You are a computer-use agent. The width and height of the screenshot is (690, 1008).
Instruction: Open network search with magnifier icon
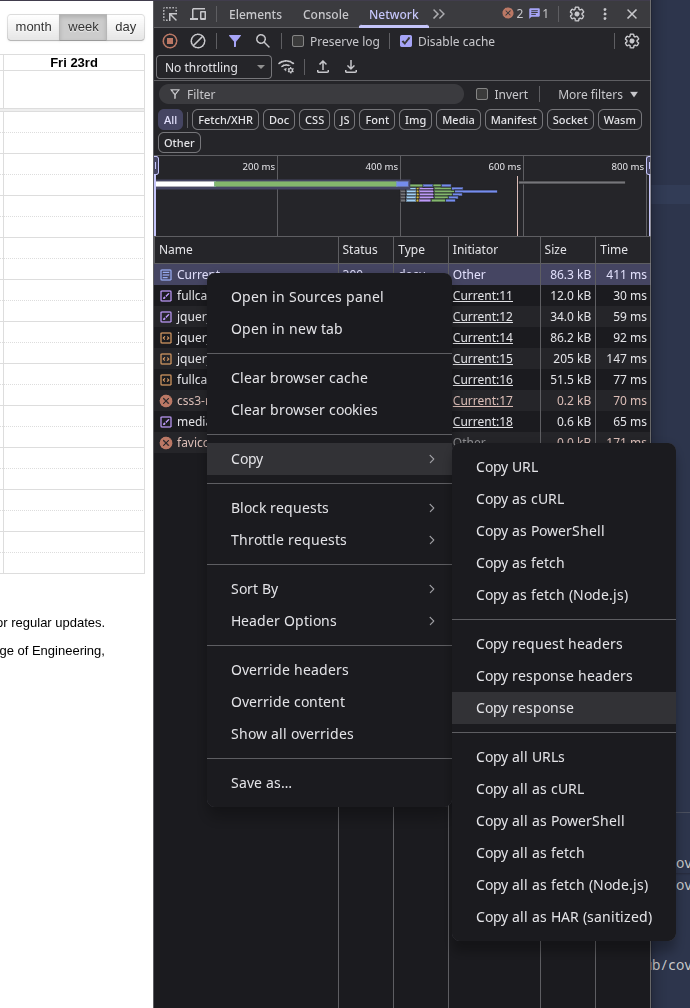[262, 41]
